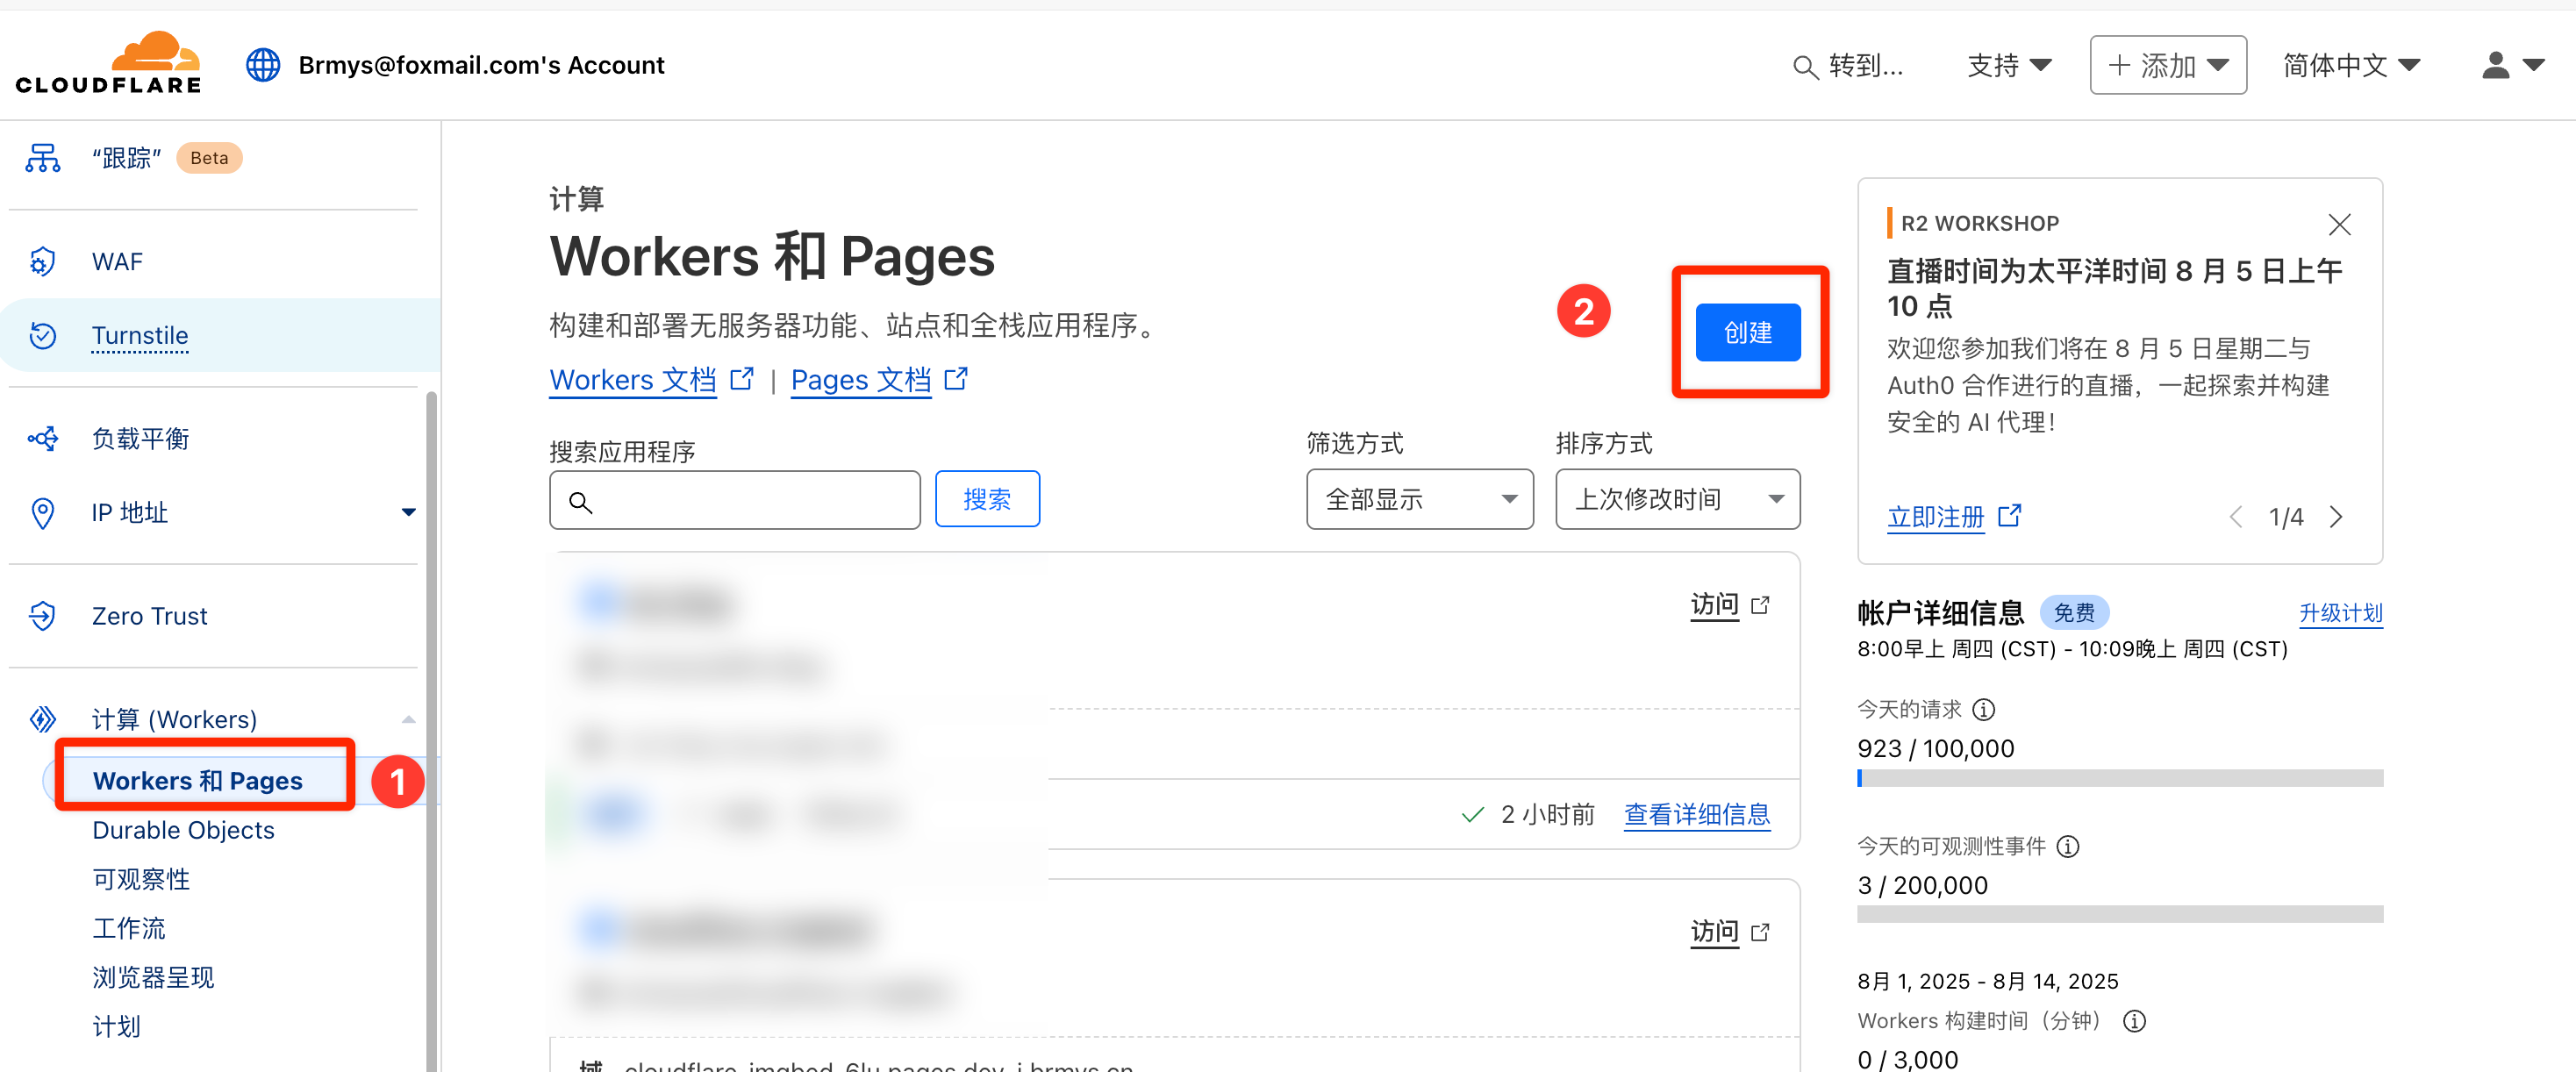Open 浏览器呈现 in sidebar
The image size is (2576, 1072).
153,977
